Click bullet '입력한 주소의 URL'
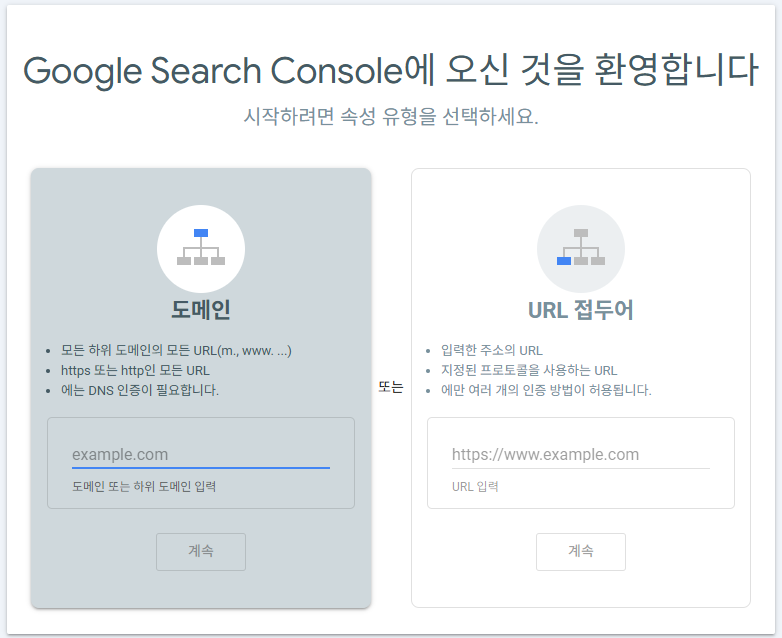The height and width of the screenshot is (638, 782). click(492, 351)
